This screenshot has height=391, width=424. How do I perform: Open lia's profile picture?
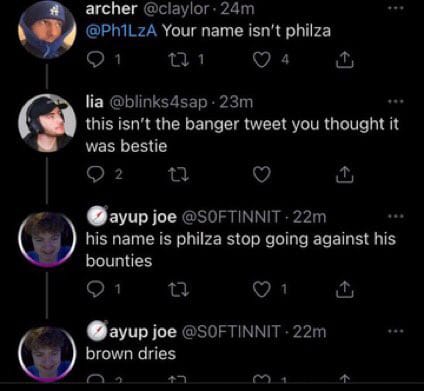(47, 123)
